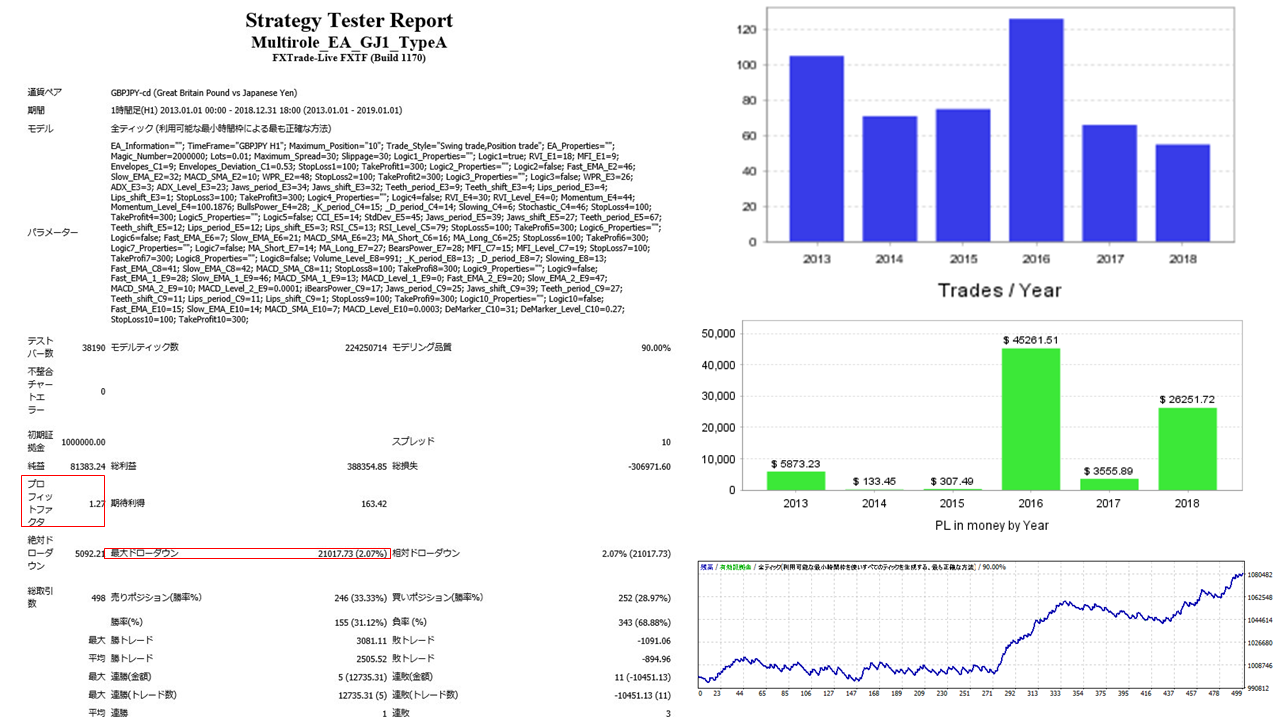Click the 2016 bar in Trades / Year chart
The height and width of the screenshot is (720, 1280).
pos(1037,130)
